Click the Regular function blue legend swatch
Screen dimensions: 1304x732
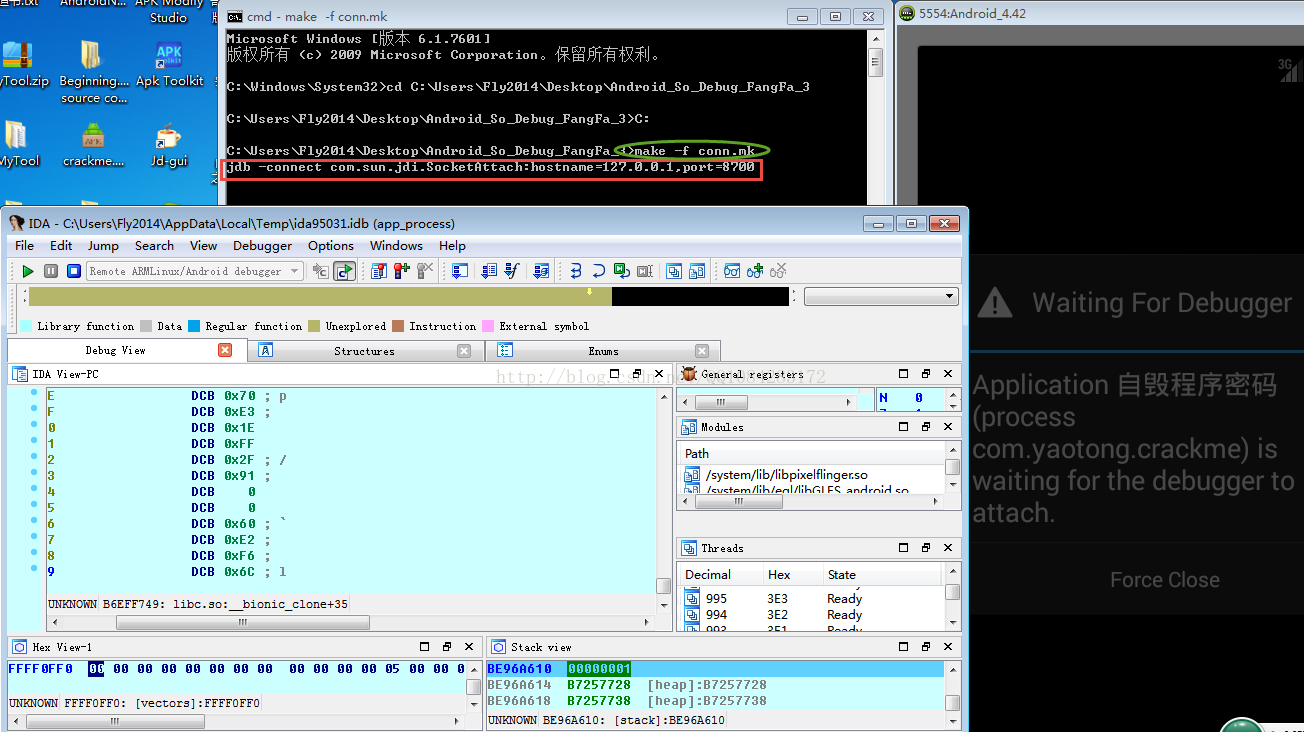click(194, 326)
